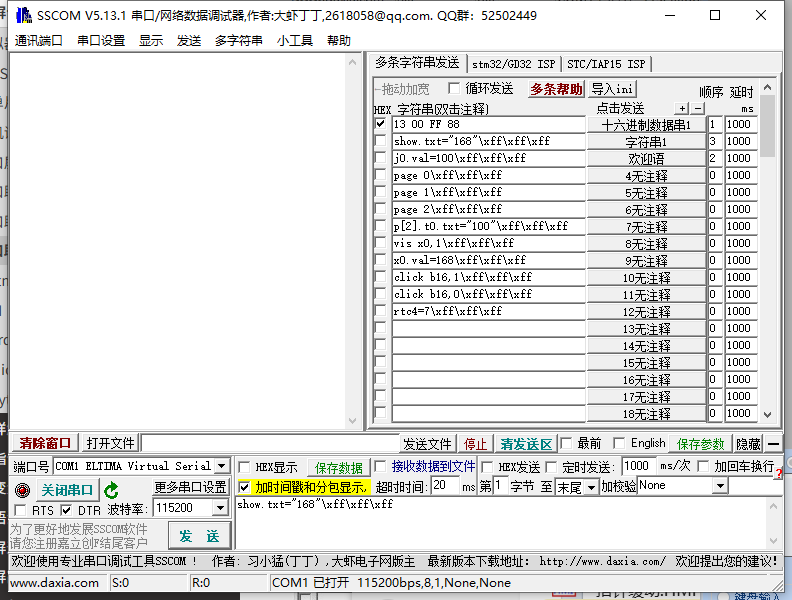Open the 加校验 None checksum dropdown
792x600 pixels.
(x=720, y=486)
